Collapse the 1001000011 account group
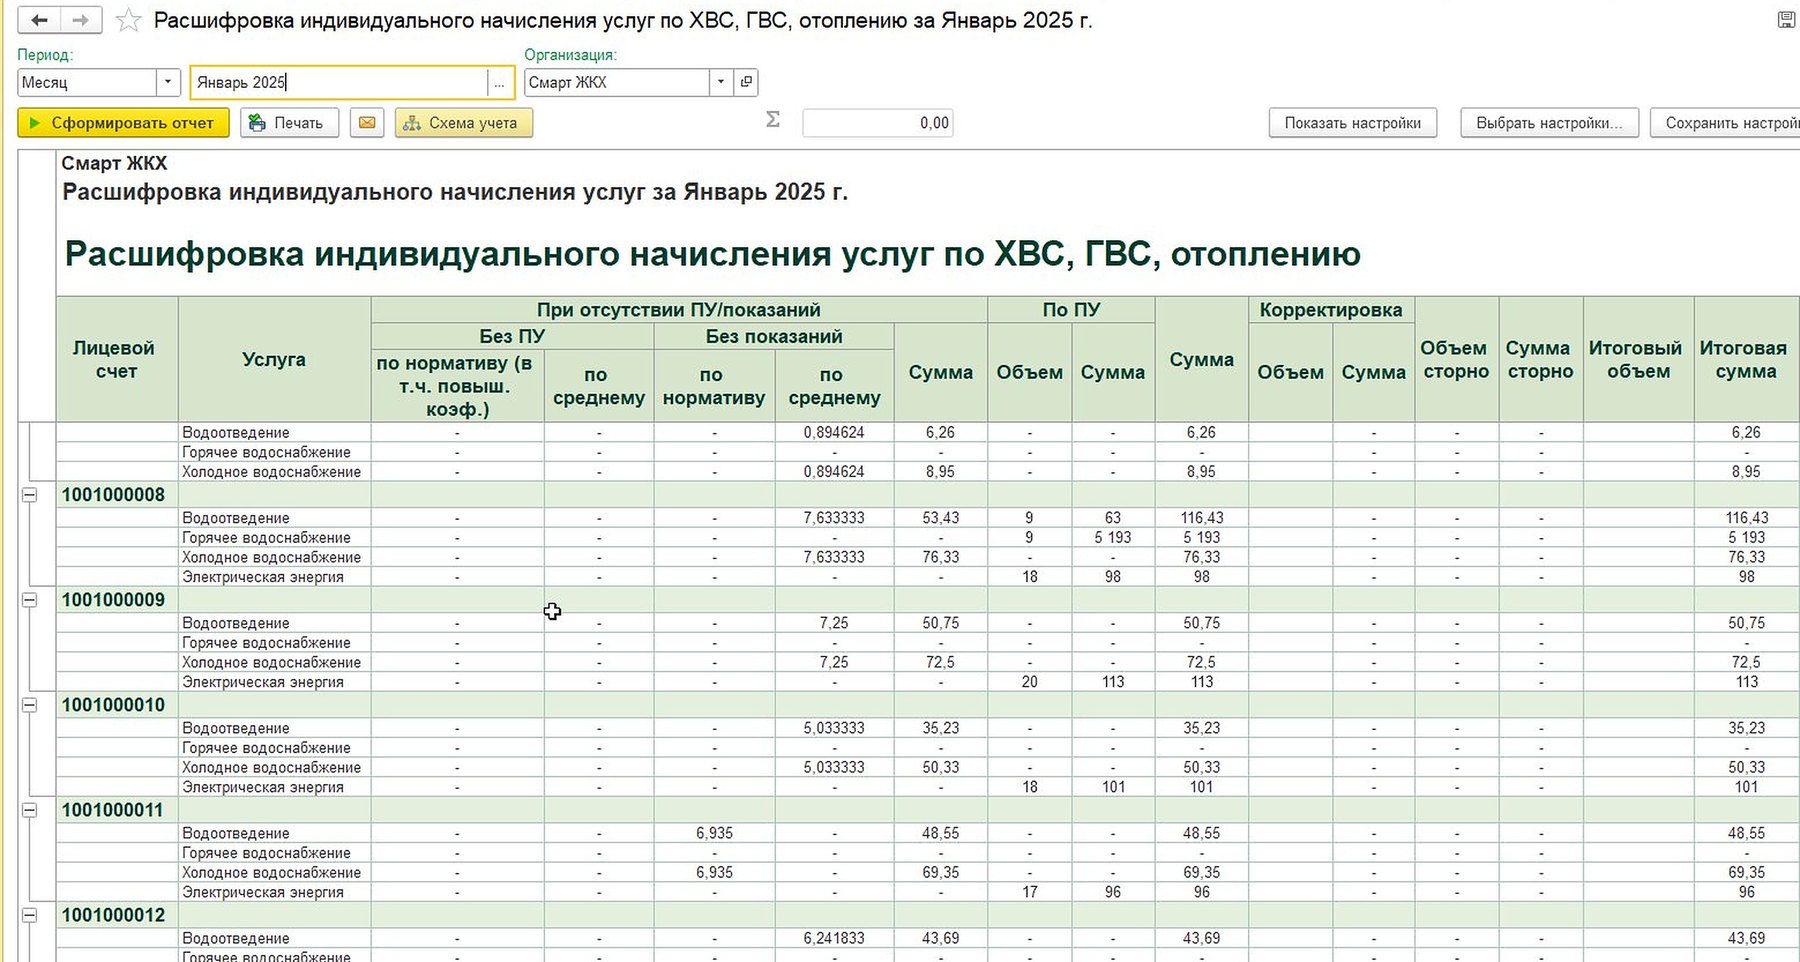Viewport: 1800px width, 962px height. (x=30, y=810)
